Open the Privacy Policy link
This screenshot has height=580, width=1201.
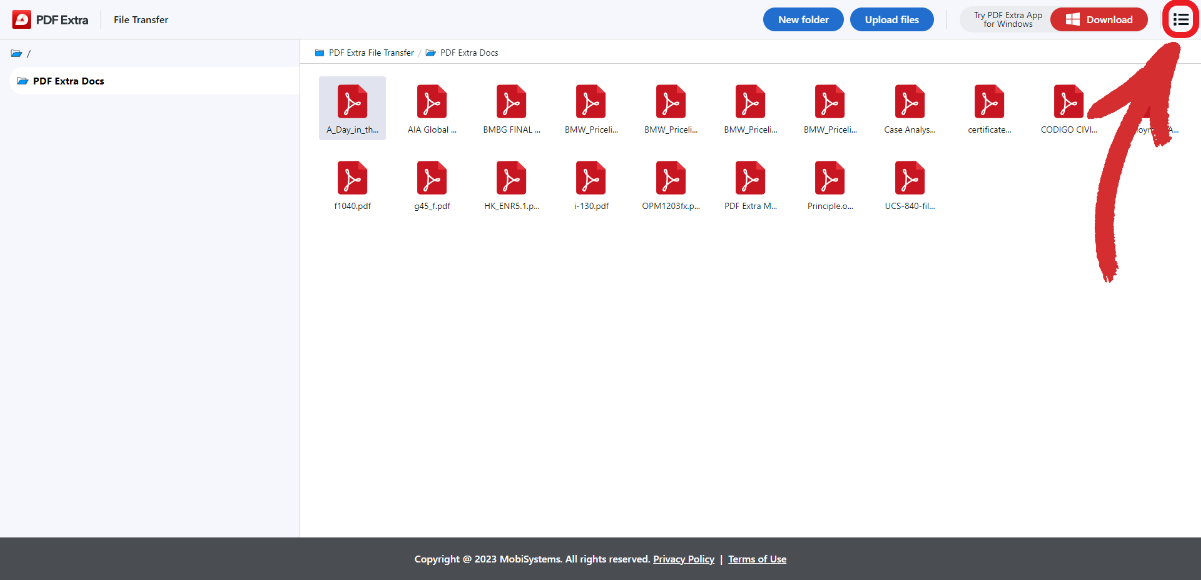click(x=684, y=559)
